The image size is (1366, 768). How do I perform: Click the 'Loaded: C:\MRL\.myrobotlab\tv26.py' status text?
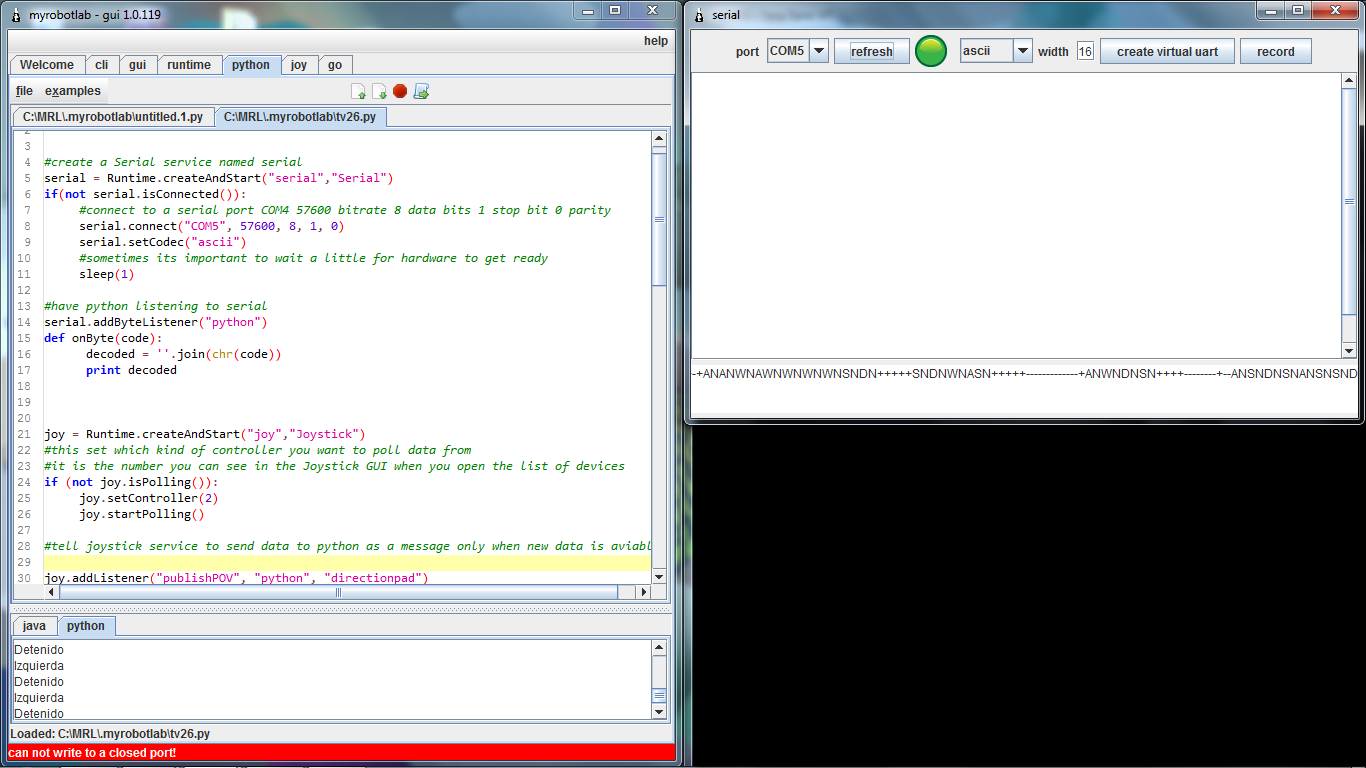[x=110, y=734]
